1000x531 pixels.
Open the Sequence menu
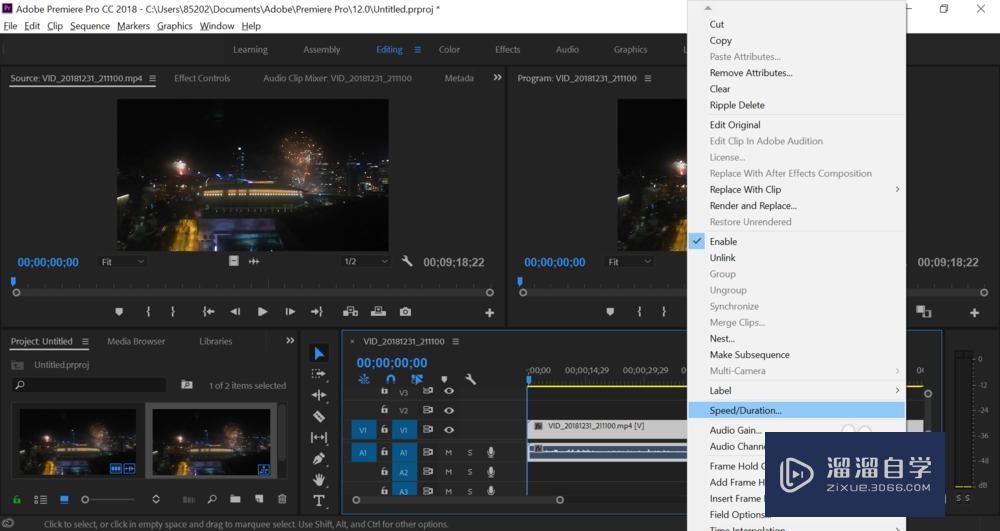click(x=90, y=26)
